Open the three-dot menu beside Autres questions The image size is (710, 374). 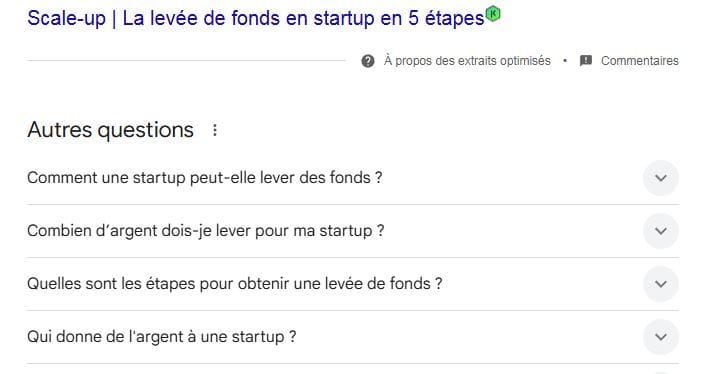(x=215, y=130)
